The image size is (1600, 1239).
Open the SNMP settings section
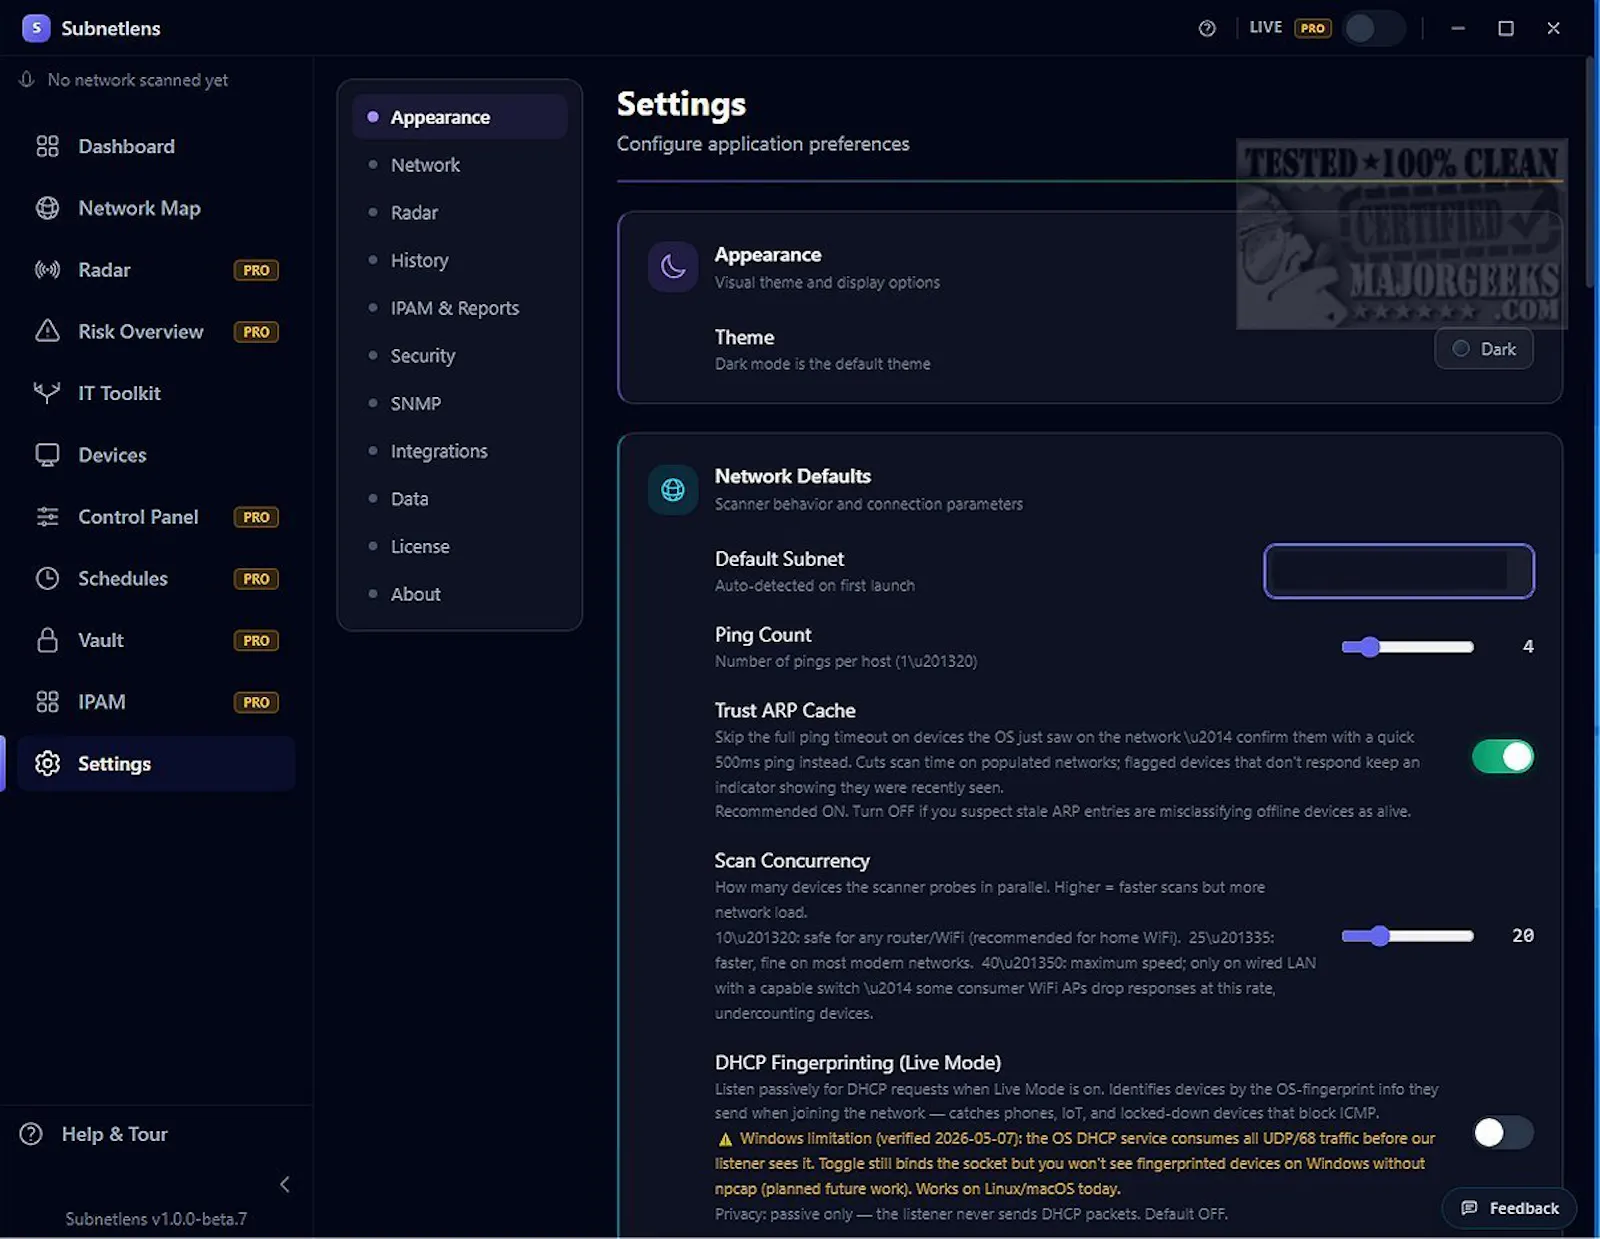click(460, 403)
